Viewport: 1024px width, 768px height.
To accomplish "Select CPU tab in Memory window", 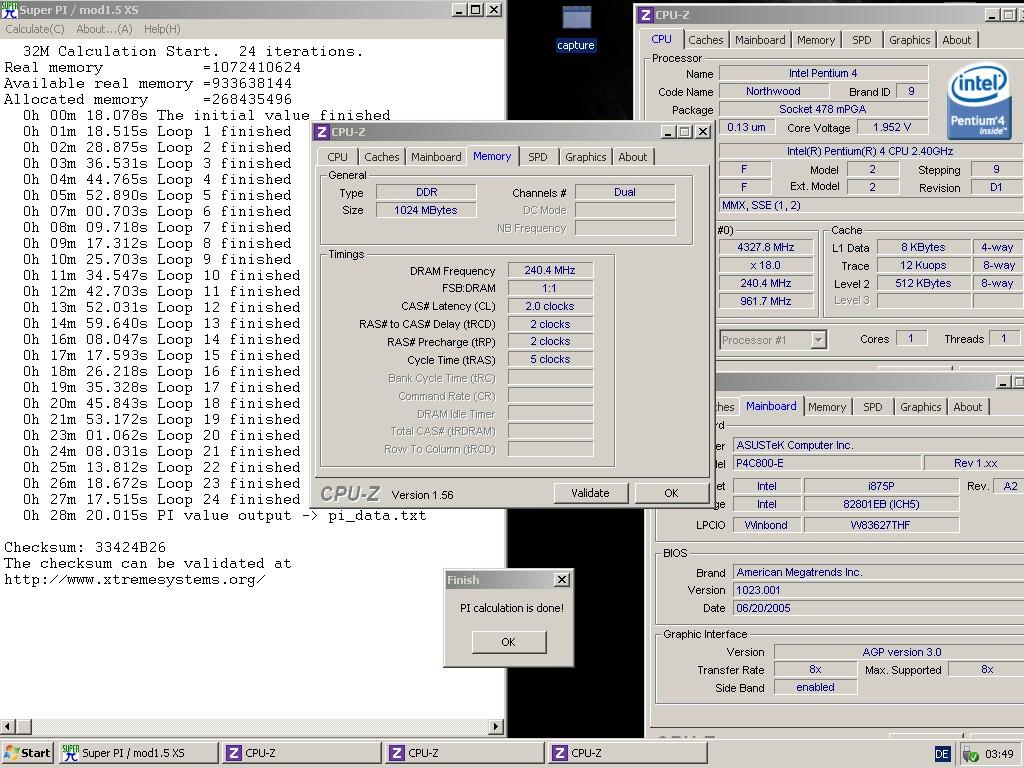I will 338,157.
